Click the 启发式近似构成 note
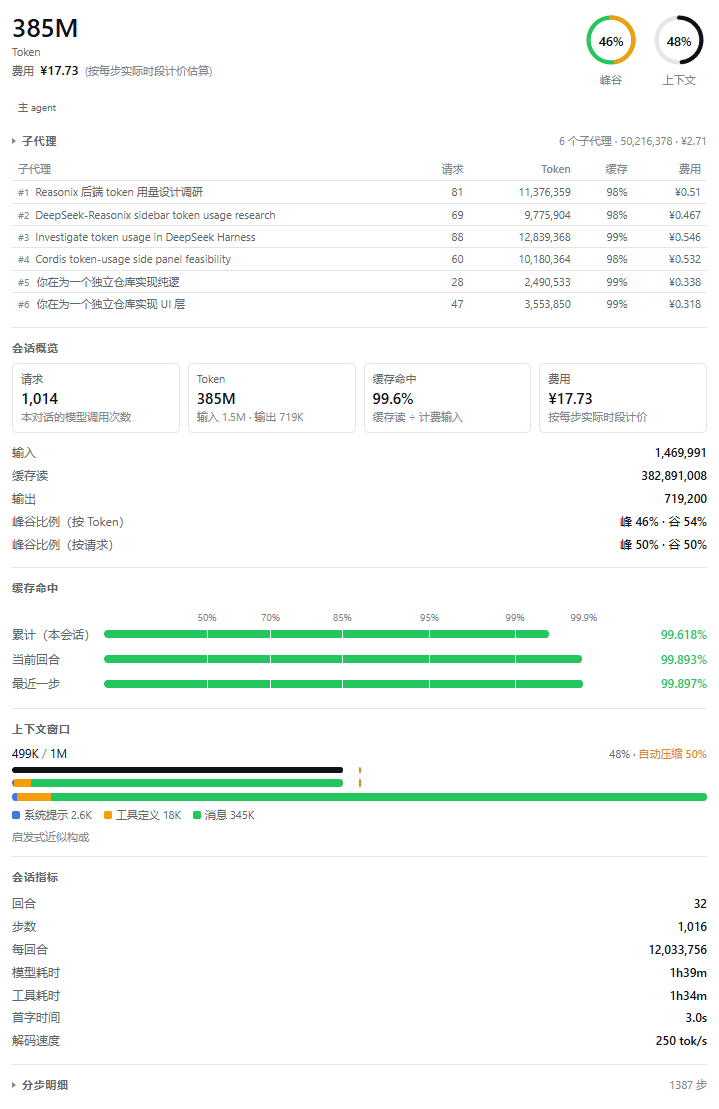The height and width of the screenshot is (1109, 719). click(x=50, y=837)
